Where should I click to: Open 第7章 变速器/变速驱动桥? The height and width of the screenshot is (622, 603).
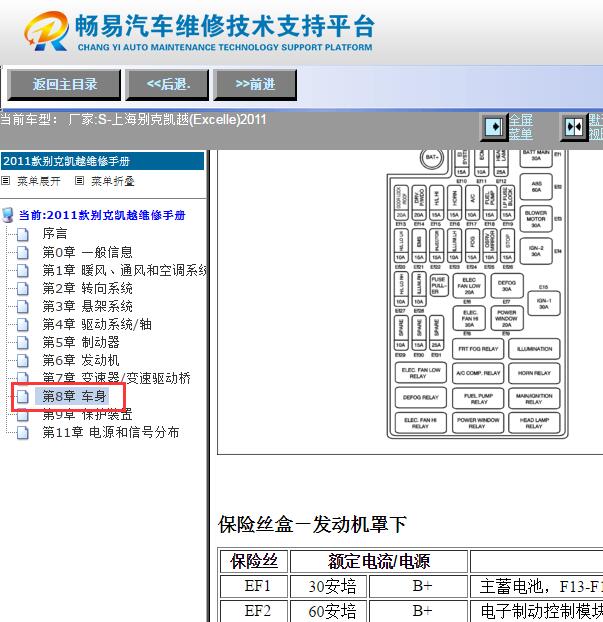(117, 378)
